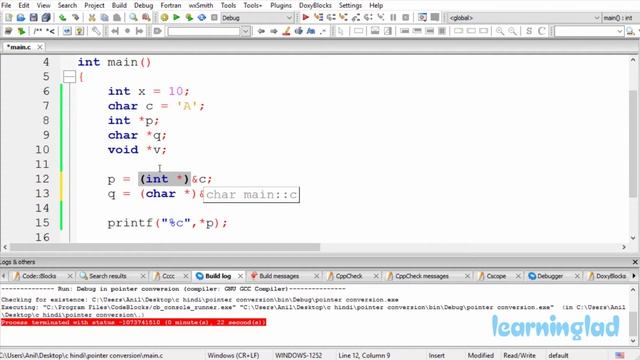Image resolution: width=640 pixels, height=360 pixels.
Task: Click the incremental search input field
Action: click(204, 31)
